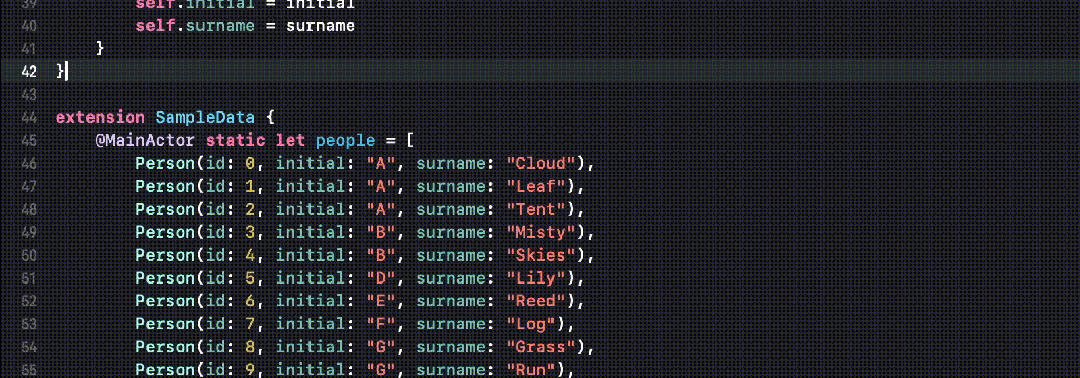1080x378 pixels.
Task: Click "initial:" label on the Grass row
Action: [x=315, y=347]
